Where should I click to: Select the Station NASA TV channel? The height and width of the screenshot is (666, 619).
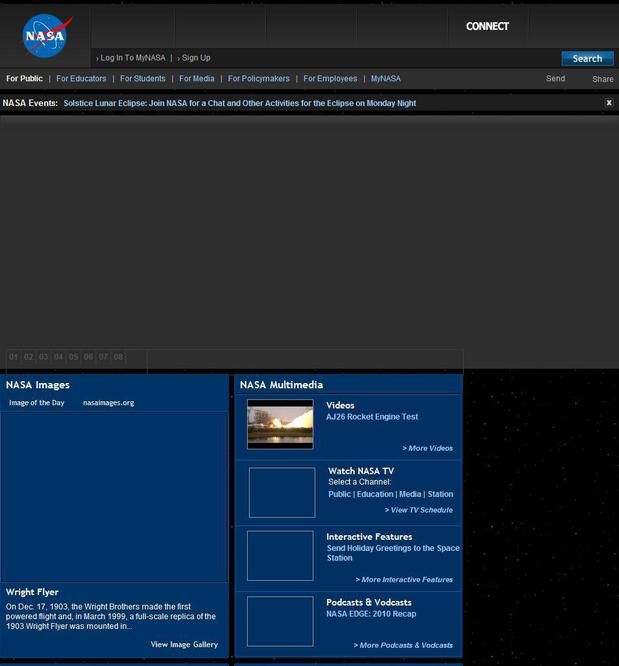point(440,494)
